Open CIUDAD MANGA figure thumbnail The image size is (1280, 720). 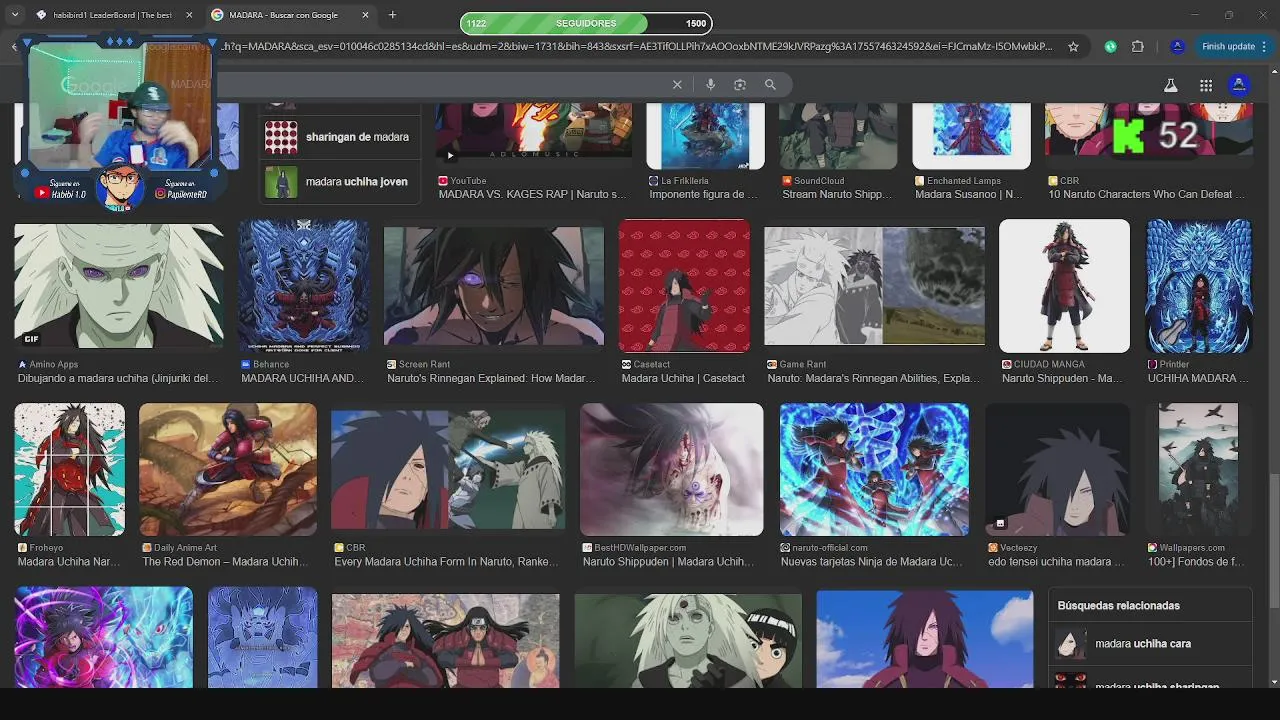1064,286
